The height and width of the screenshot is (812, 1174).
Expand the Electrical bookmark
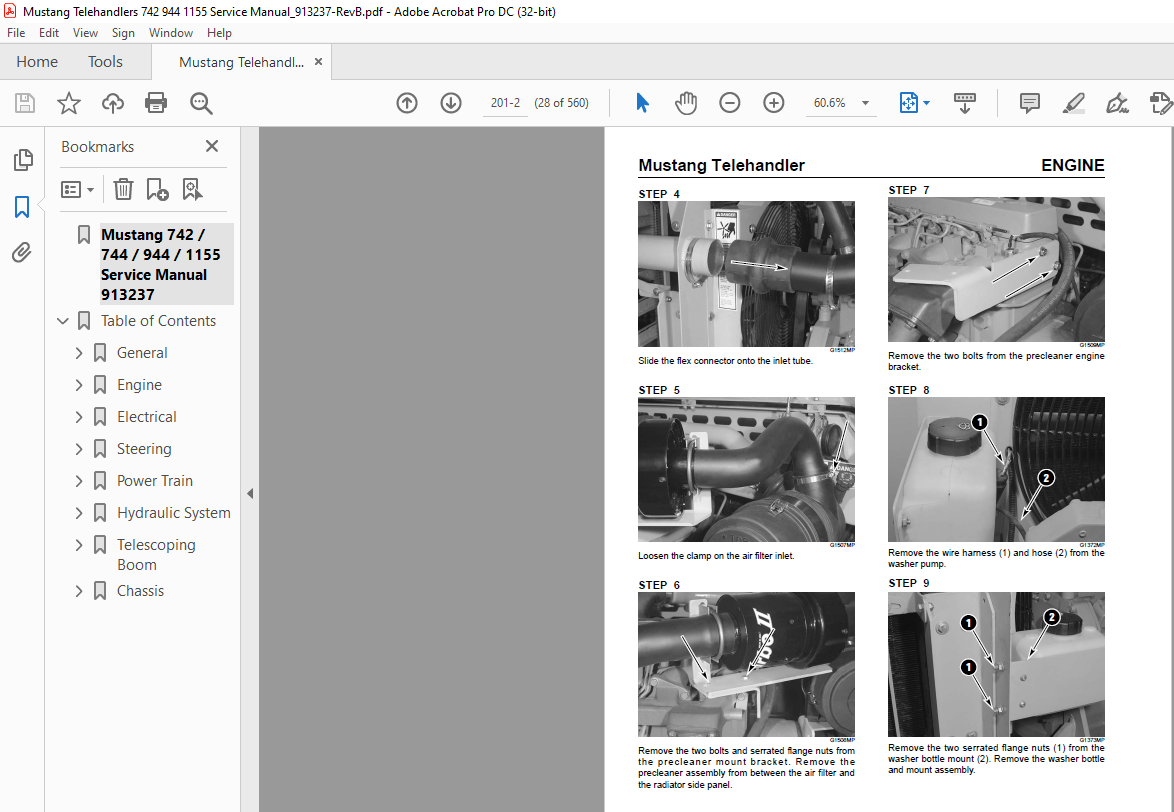79,417
